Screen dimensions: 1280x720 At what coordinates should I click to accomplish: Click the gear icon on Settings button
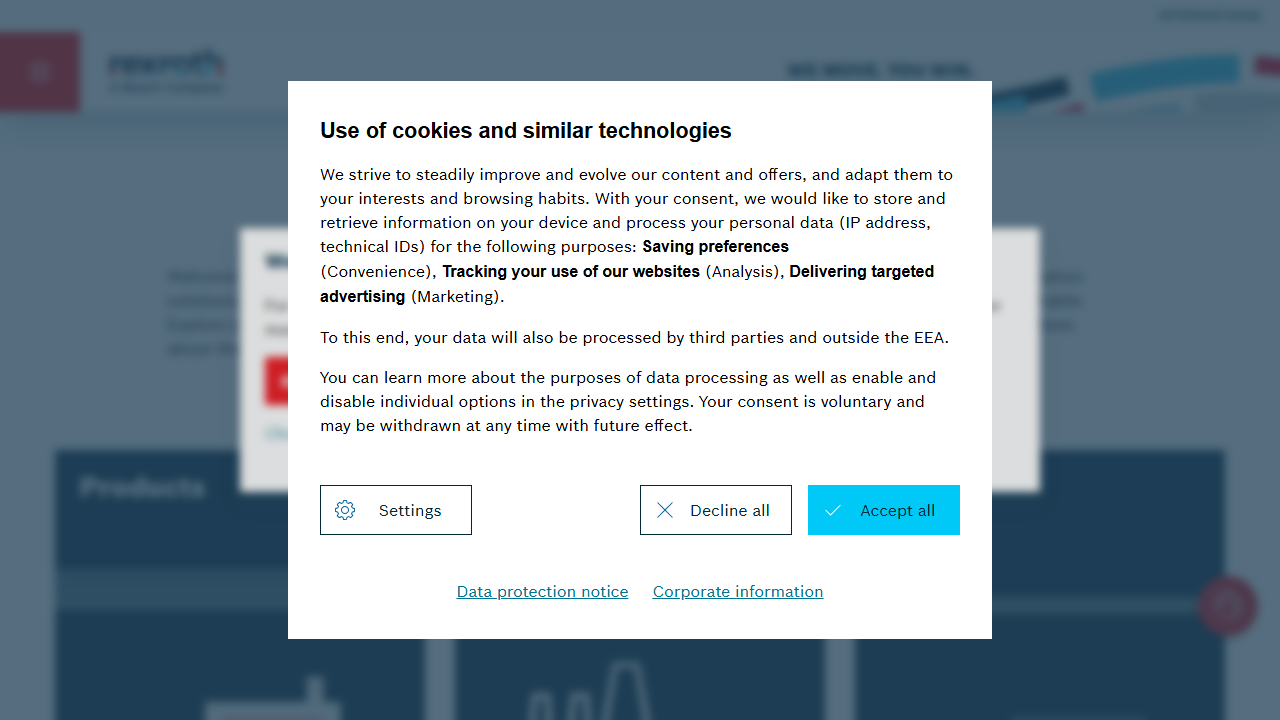tap(345, 510)
